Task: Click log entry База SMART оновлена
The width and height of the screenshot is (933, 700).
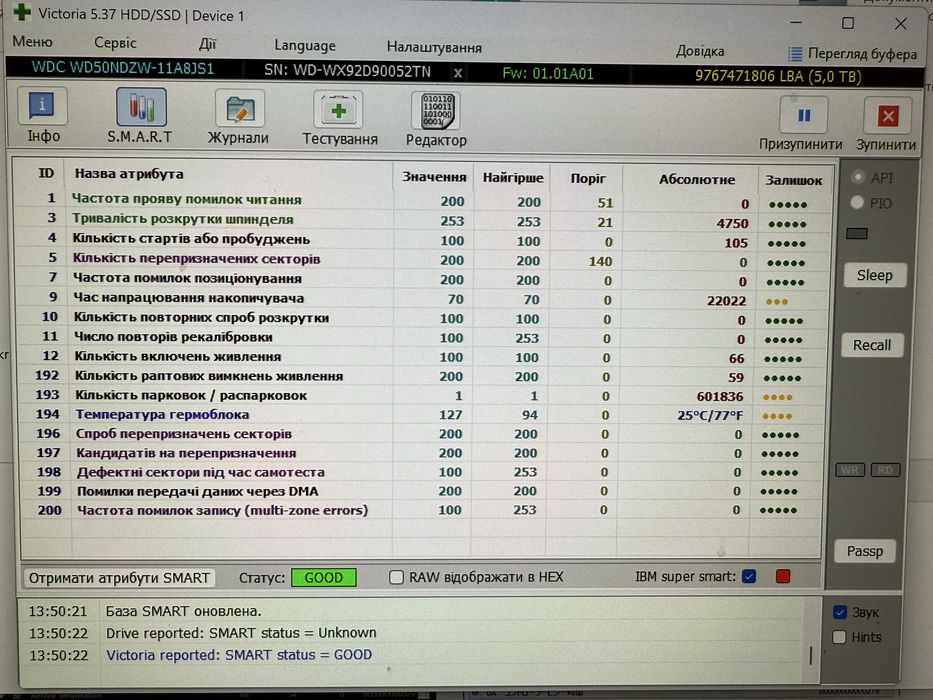Action: tap(183, 611)
